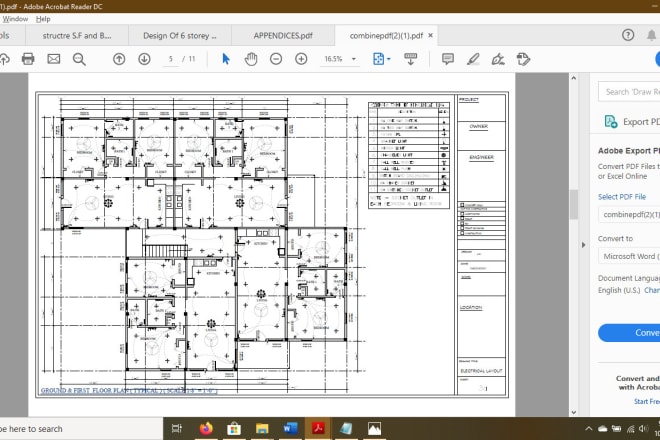Click Adobe Acrobat taskbar icon

(318, 429)
